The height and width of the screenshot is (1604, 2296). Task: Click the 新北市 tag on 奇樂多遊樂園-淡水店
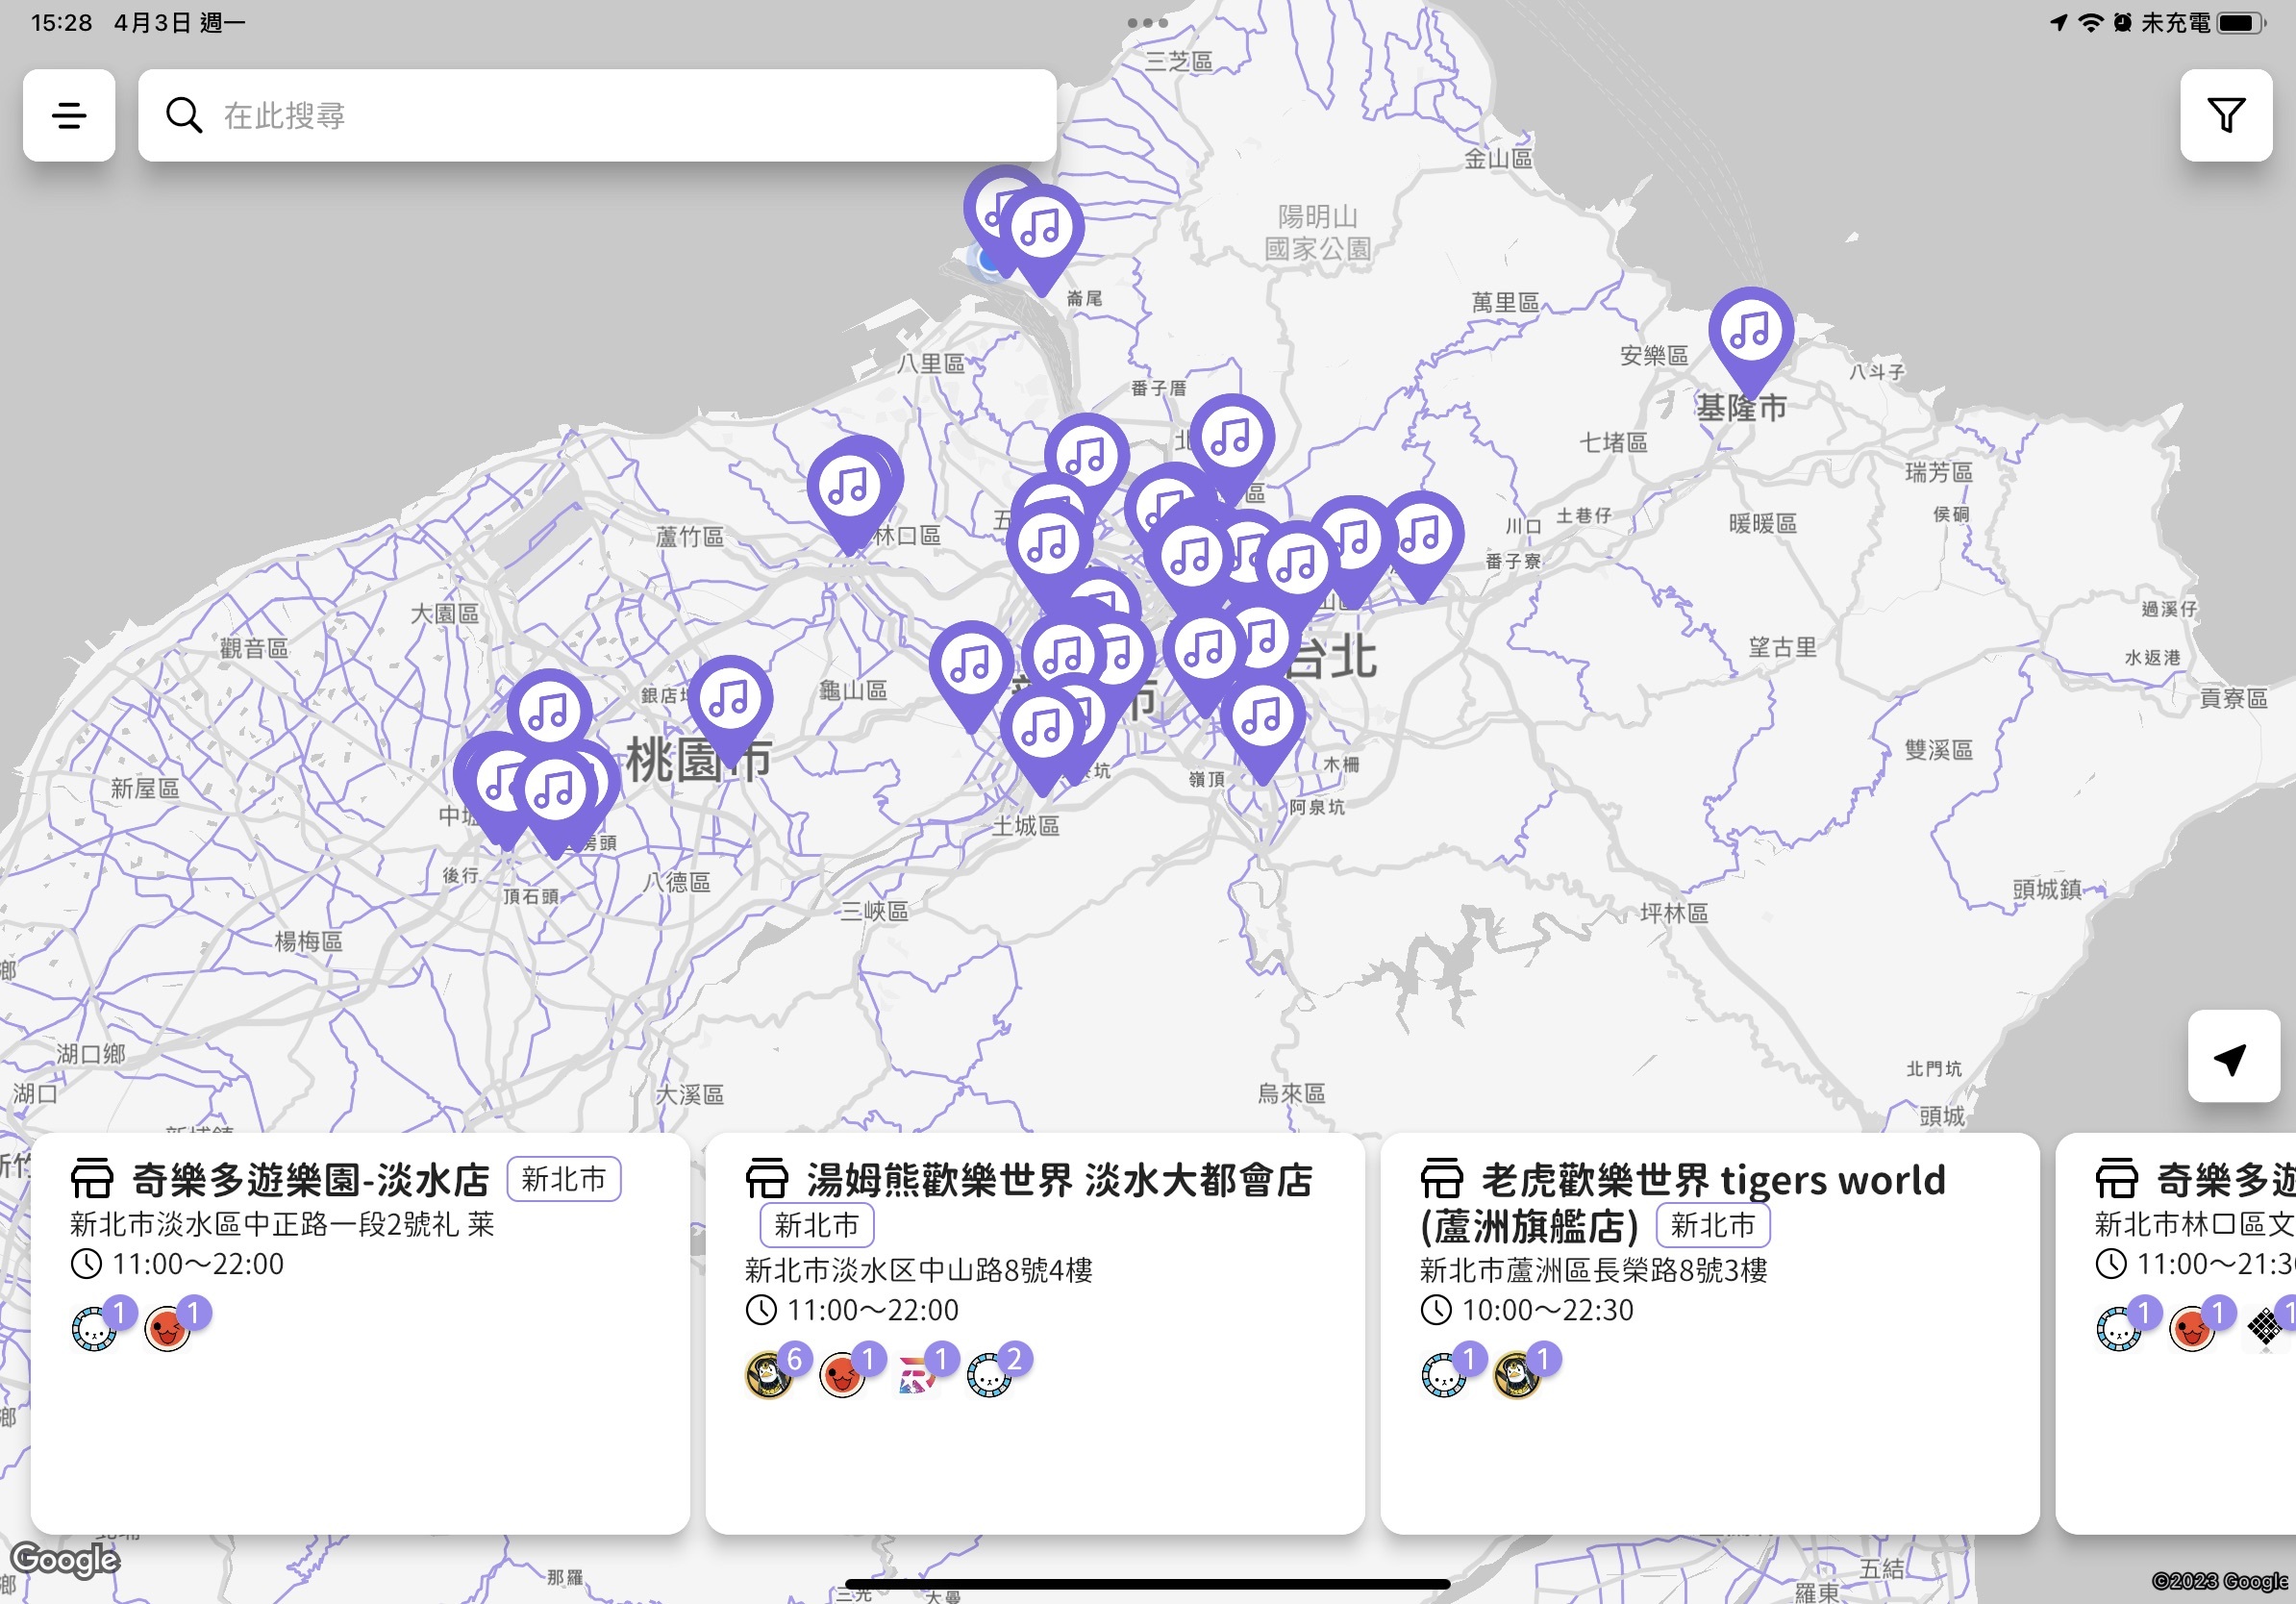(564, 1179)
